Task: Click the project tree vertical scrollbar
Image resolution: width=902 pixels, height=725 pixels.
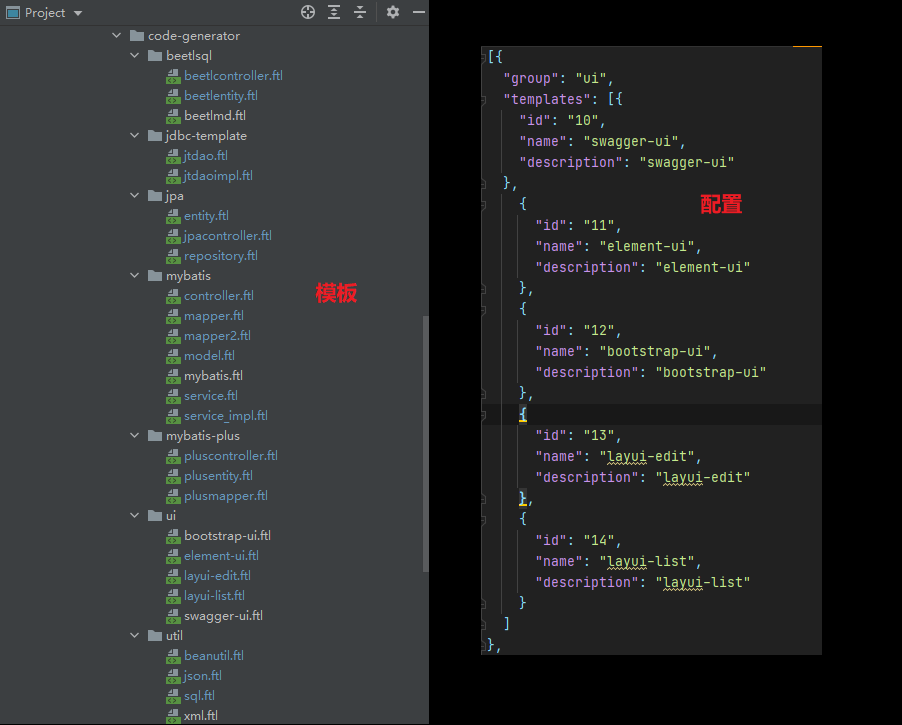Action: tap(426, 440)
